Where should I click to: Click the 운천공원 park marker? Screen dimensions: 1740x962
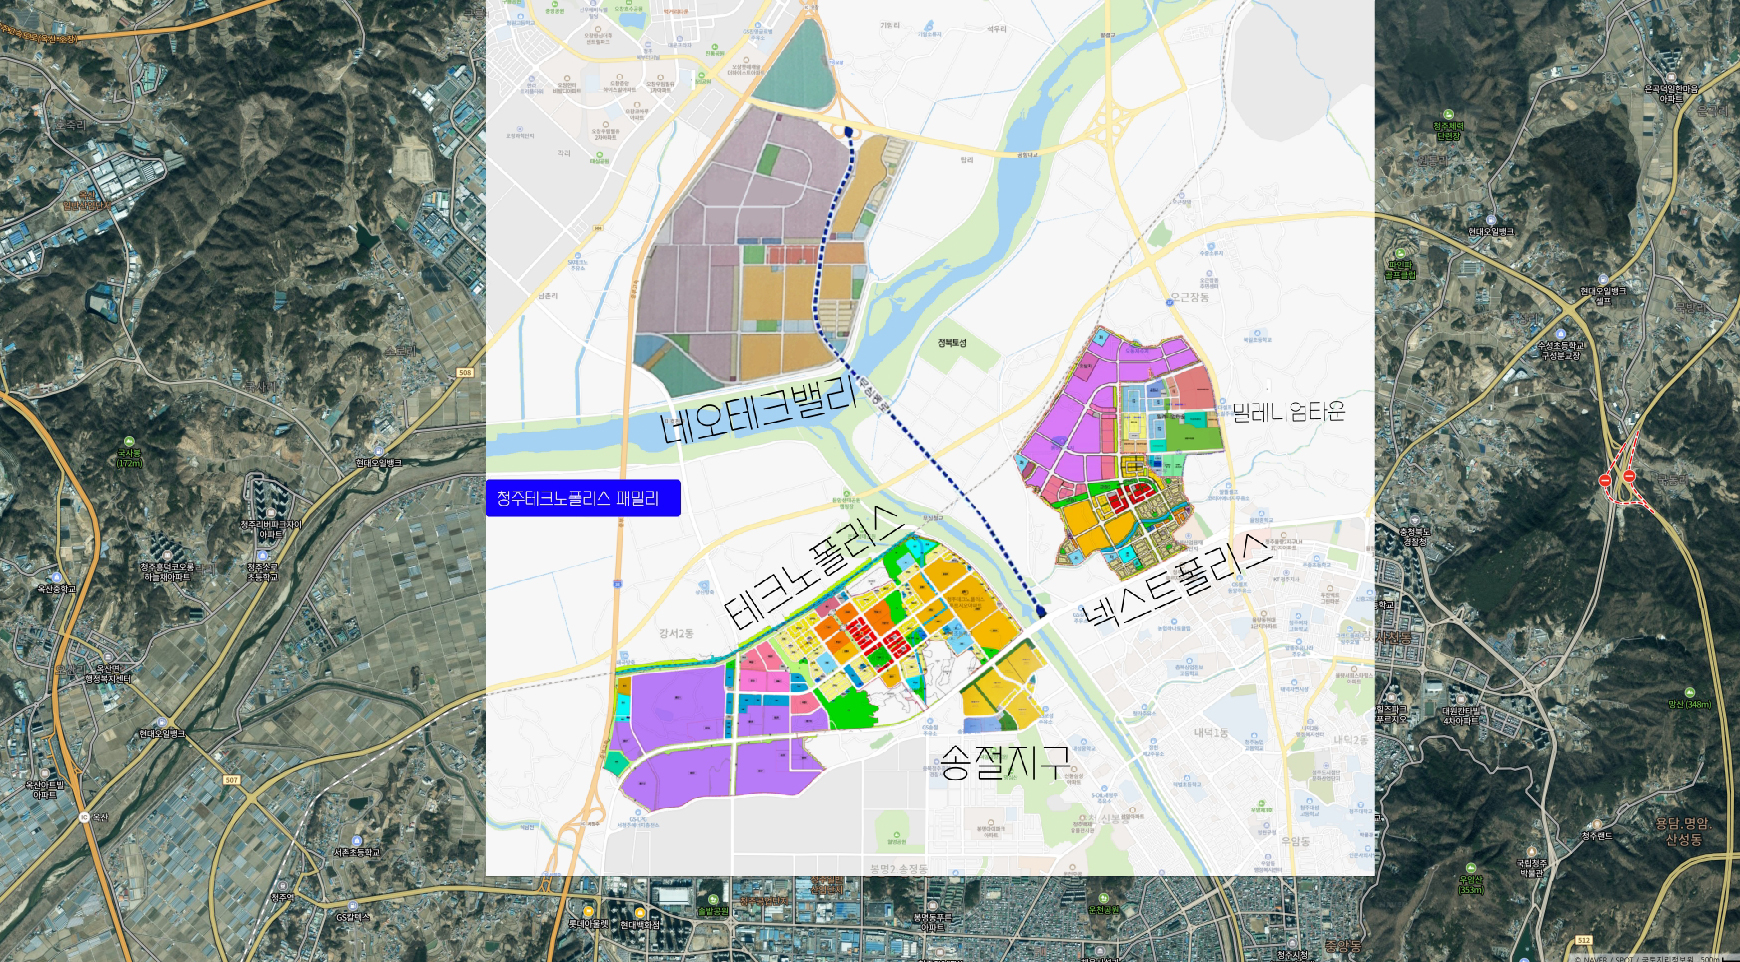point(1103,904)
